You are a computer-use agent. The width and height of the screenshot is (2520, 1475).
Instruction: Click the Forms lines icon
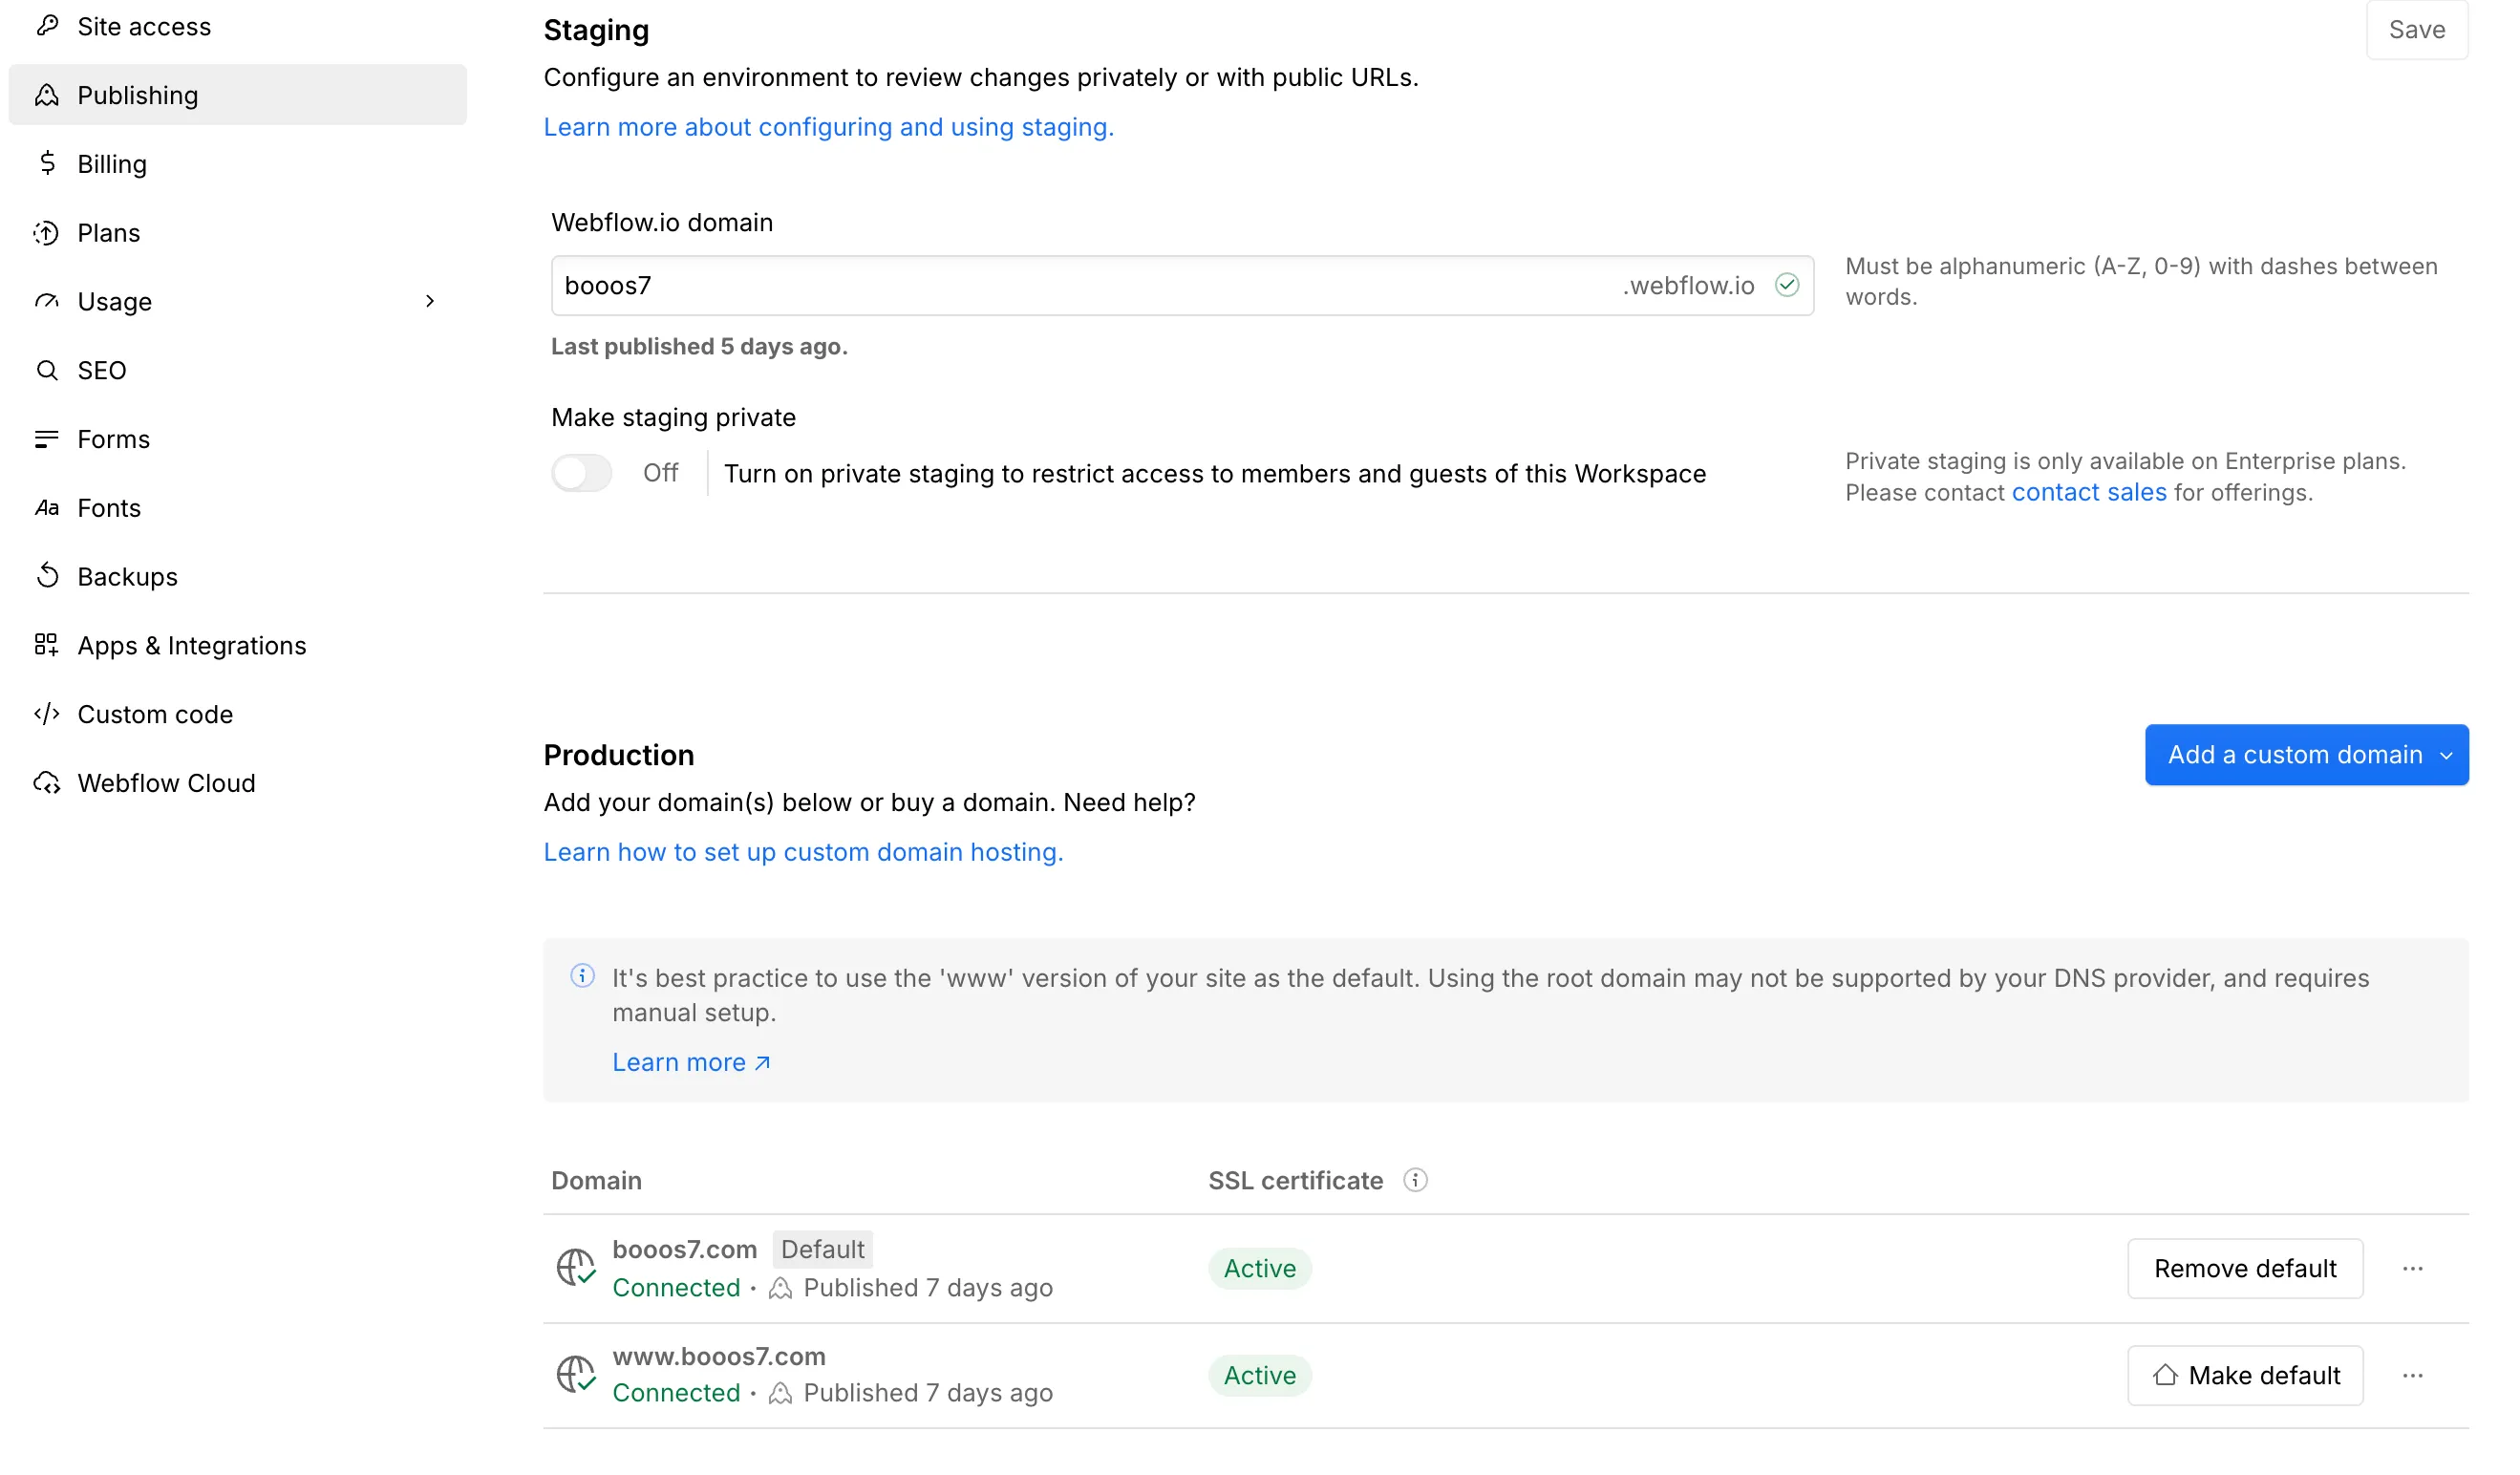[47, 440]
